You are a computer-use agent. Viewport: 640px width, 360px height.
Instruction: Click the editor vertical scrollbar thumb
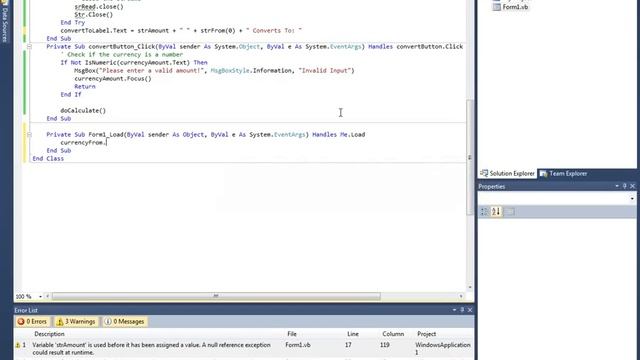point(470,157)
